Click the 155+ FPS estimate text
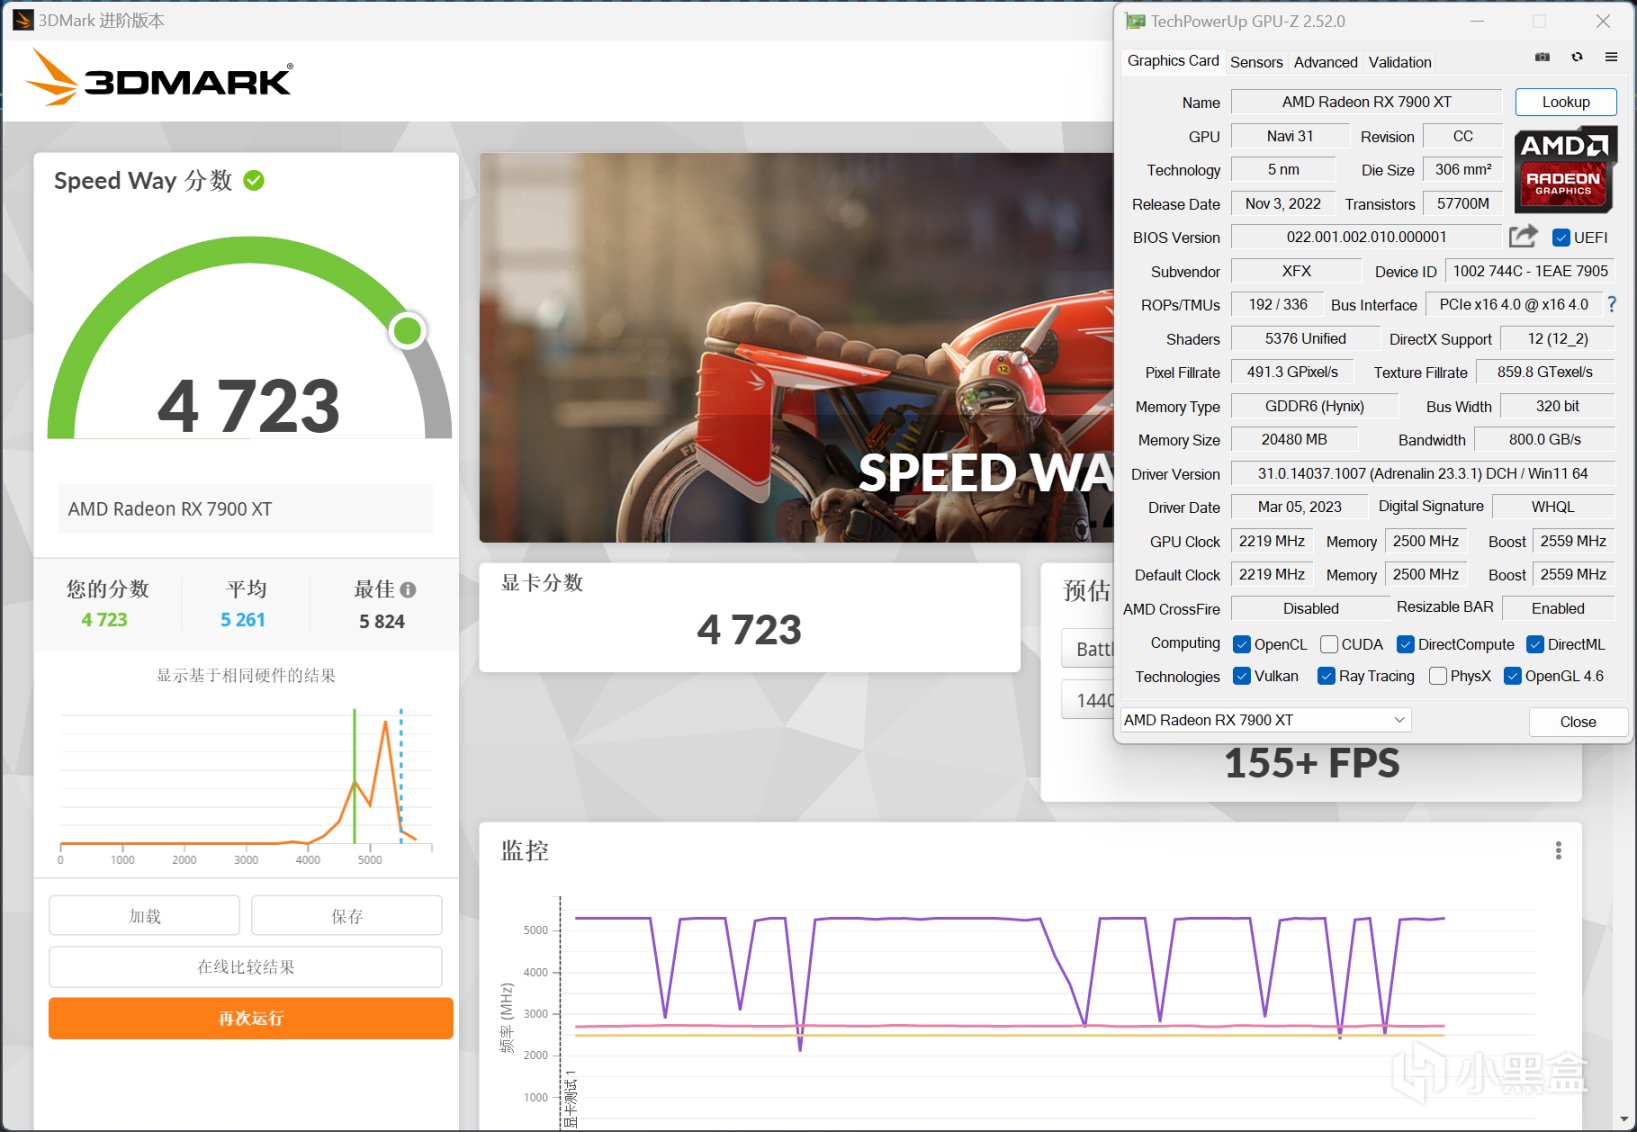1637x1132 pixels. [x=1312, y=764]
